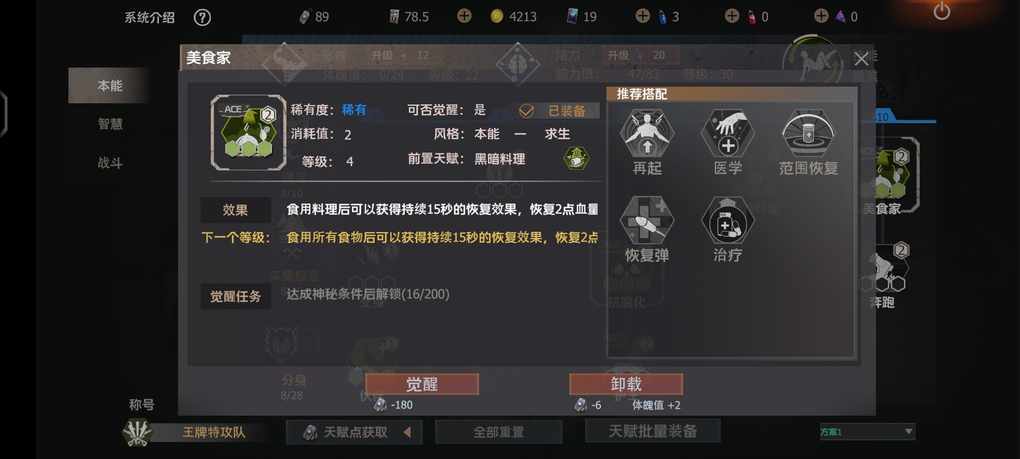This screenshot has height=459, width=1020.
Task: Select the 再起 recommended talent icon
Action: coord(647,134)
